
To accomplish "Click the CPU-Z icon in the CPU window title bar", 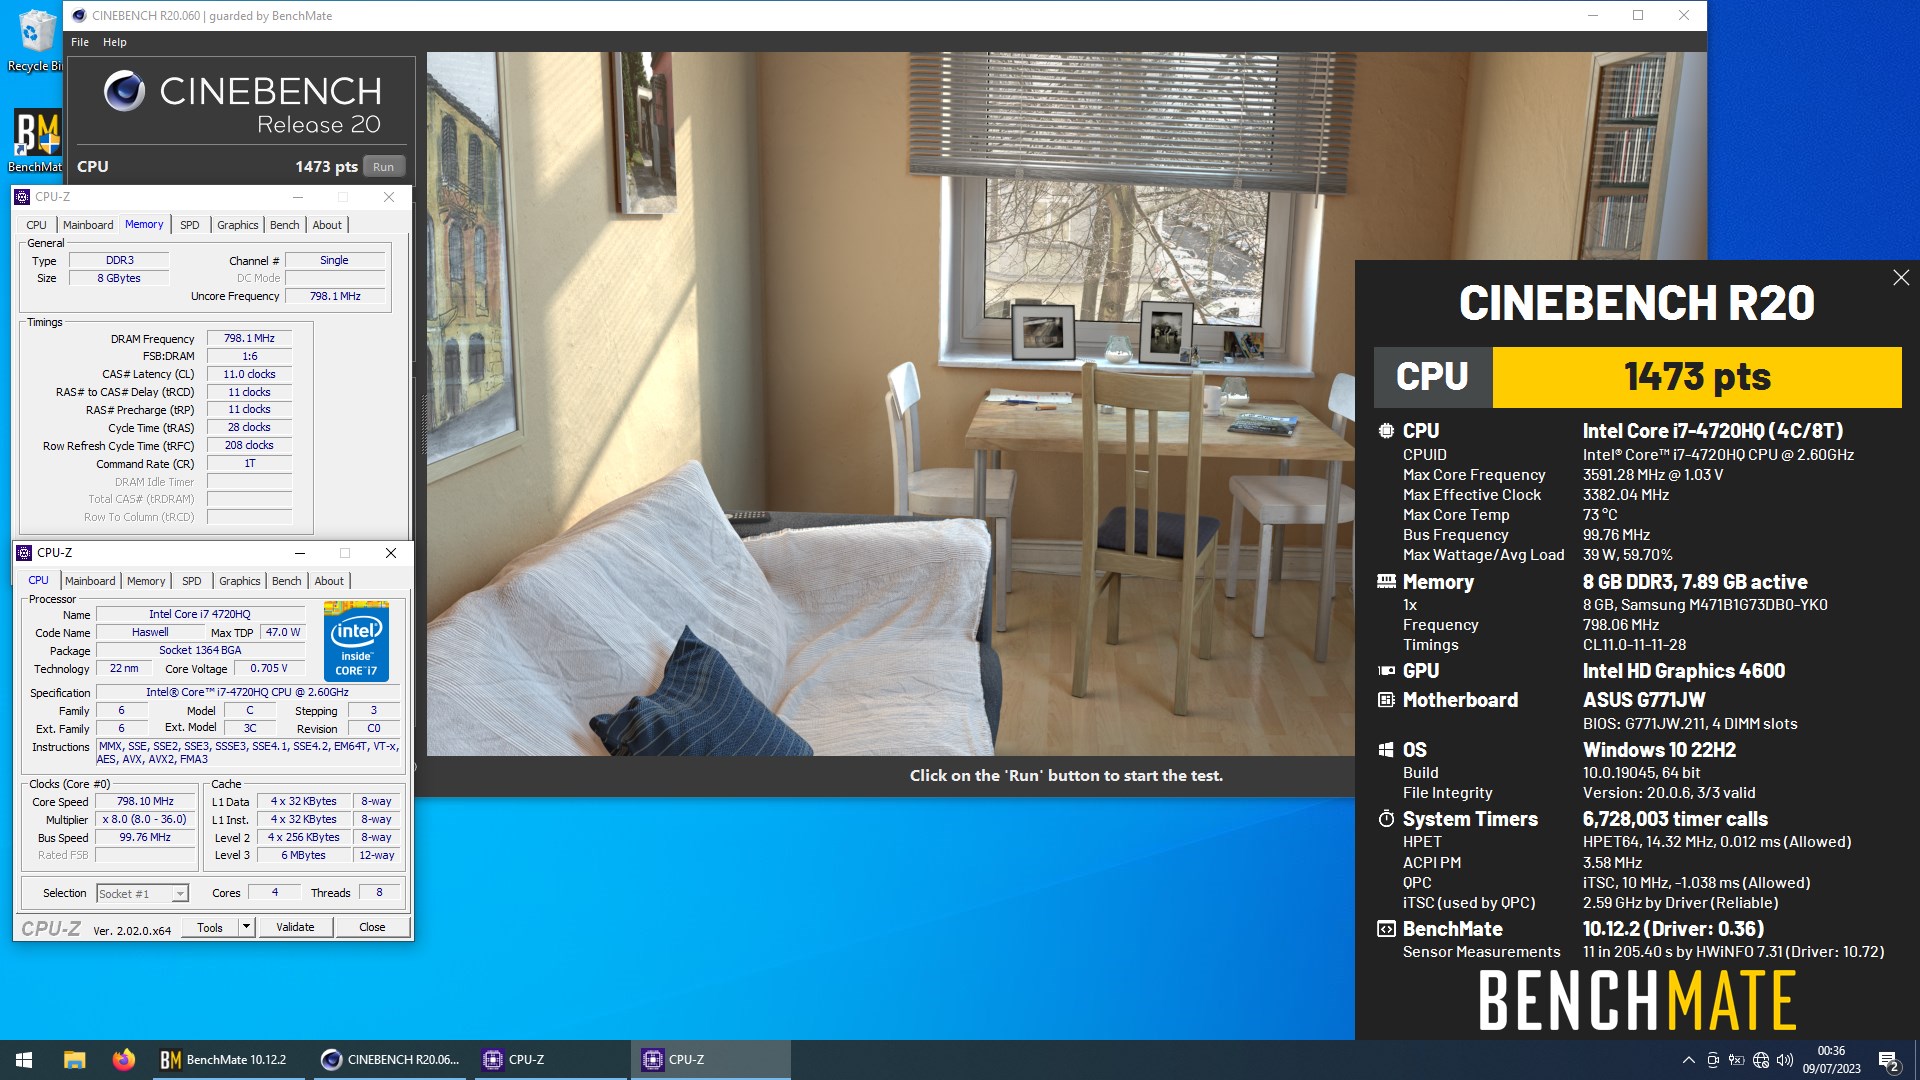I will [24, 553].
